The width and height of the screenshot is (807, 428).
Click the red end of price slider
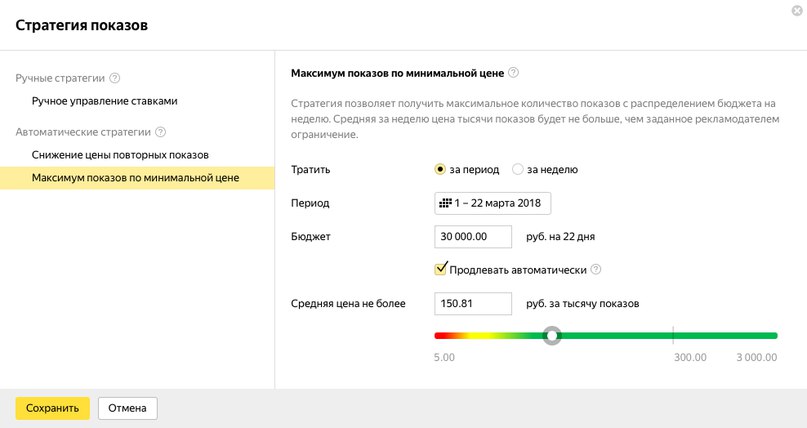point(440,336)
